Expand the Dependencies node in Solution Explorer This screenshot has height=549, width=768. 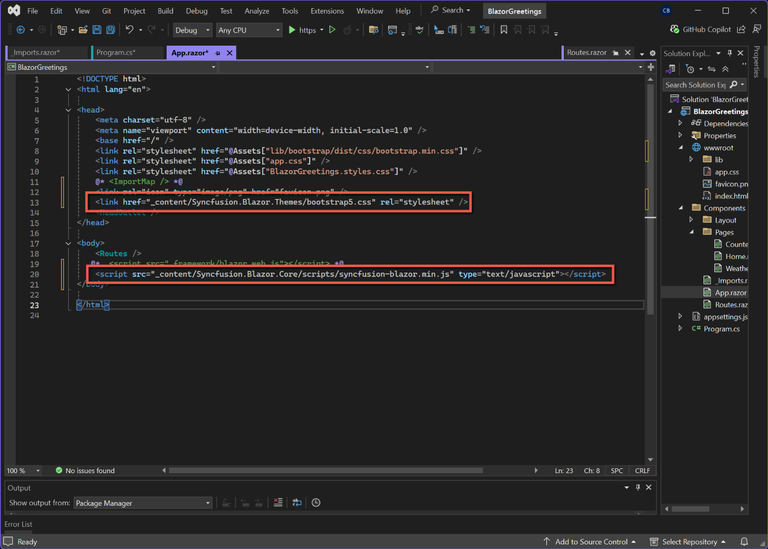coord(681,124)
